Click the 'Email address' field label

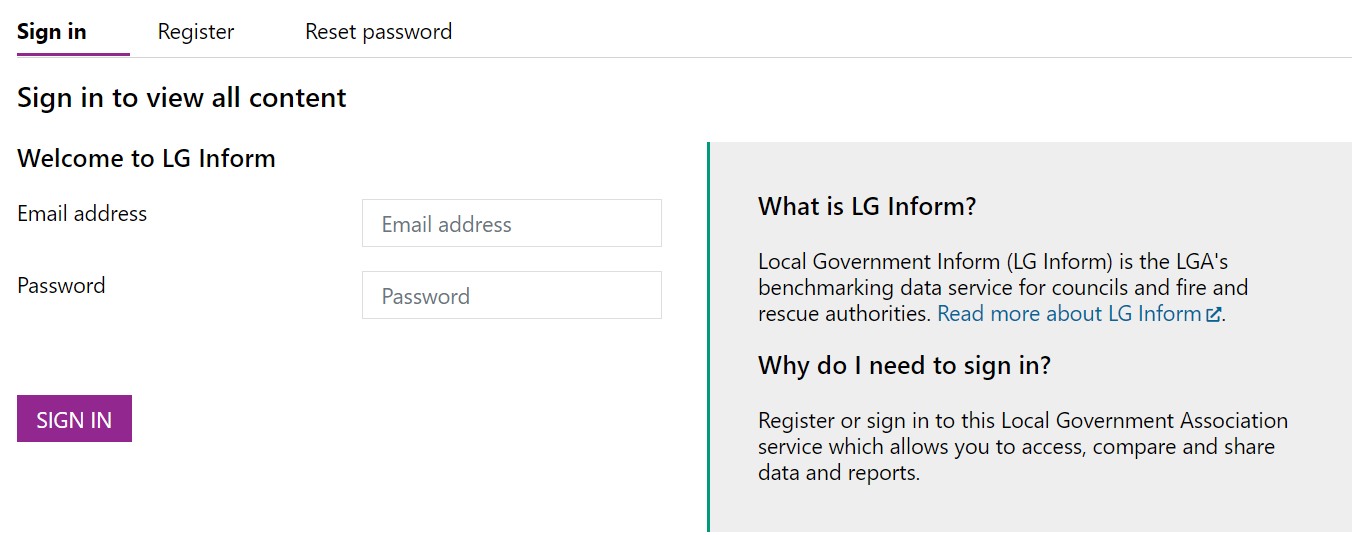82,214
